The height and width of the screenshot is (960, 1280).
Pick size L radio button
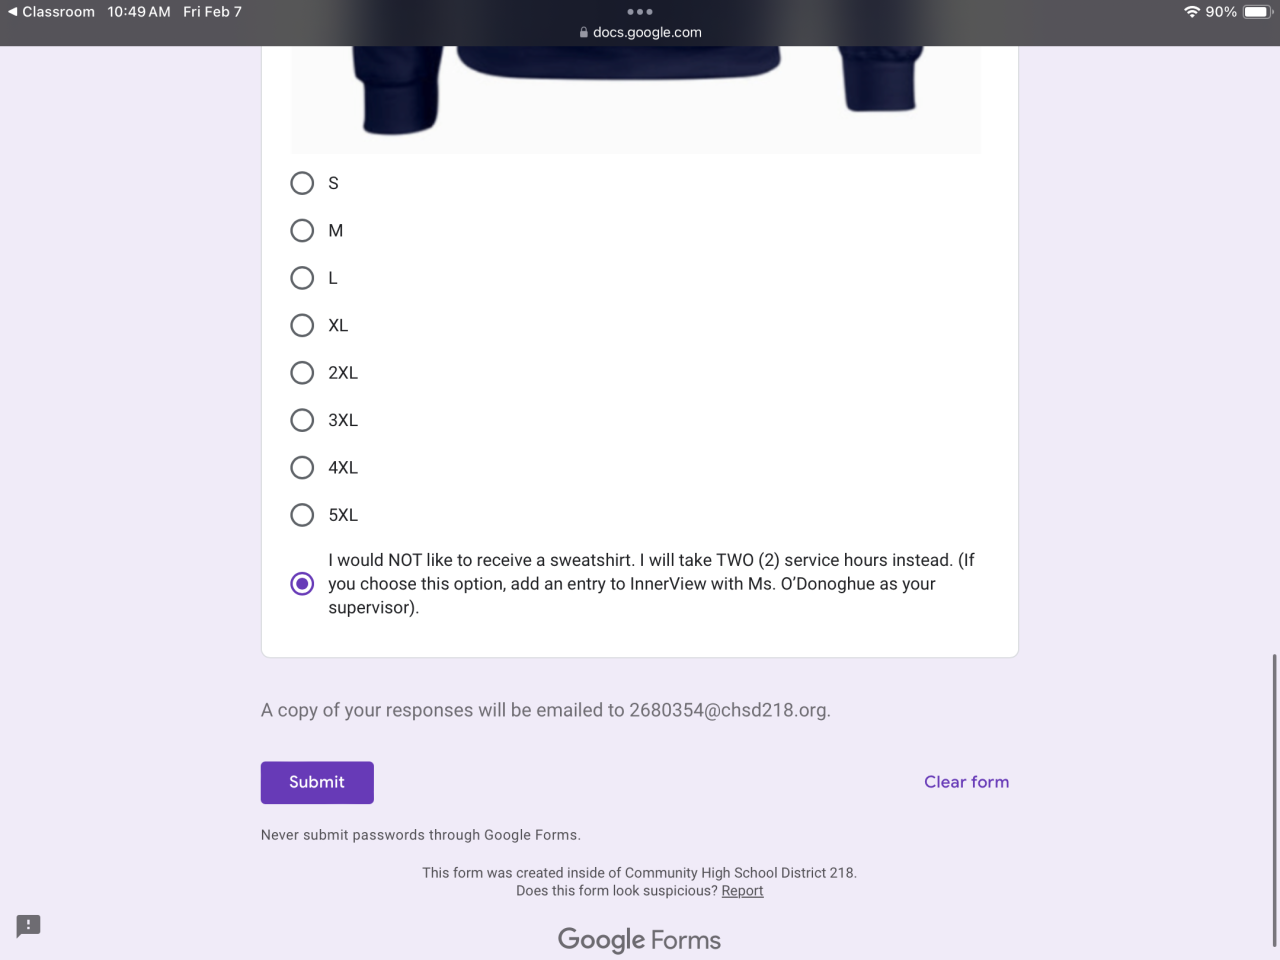[x=302, y=278]
